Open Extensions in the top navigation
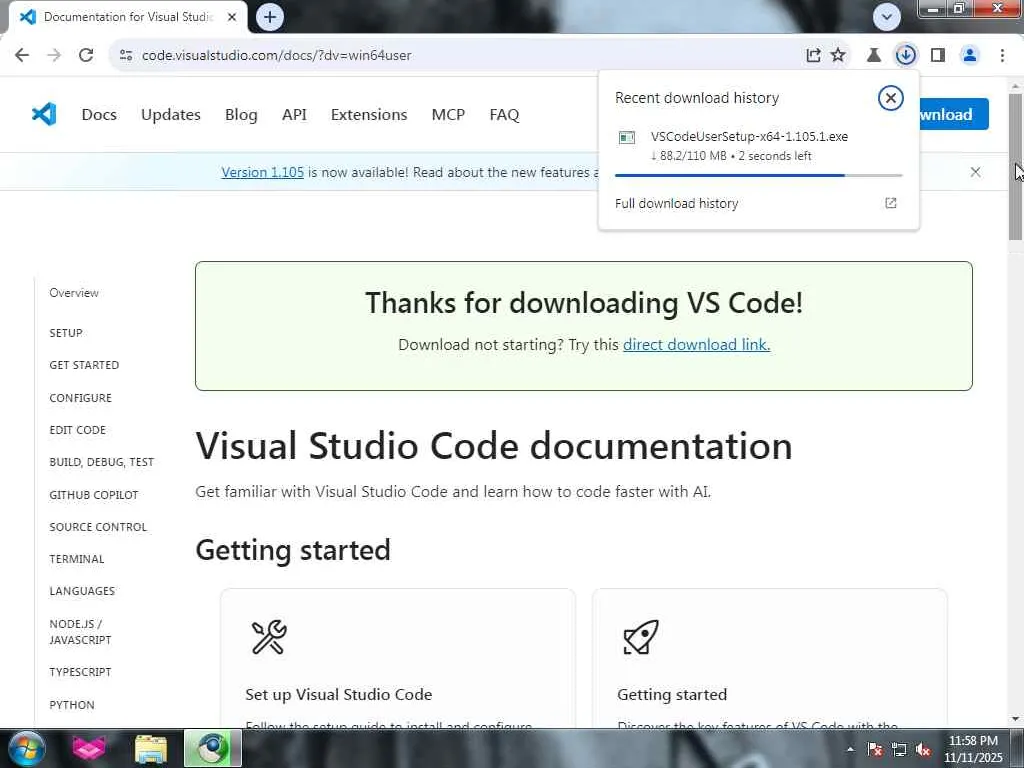Viewport: 1024px width, 768px height. [x=369, y=114]
